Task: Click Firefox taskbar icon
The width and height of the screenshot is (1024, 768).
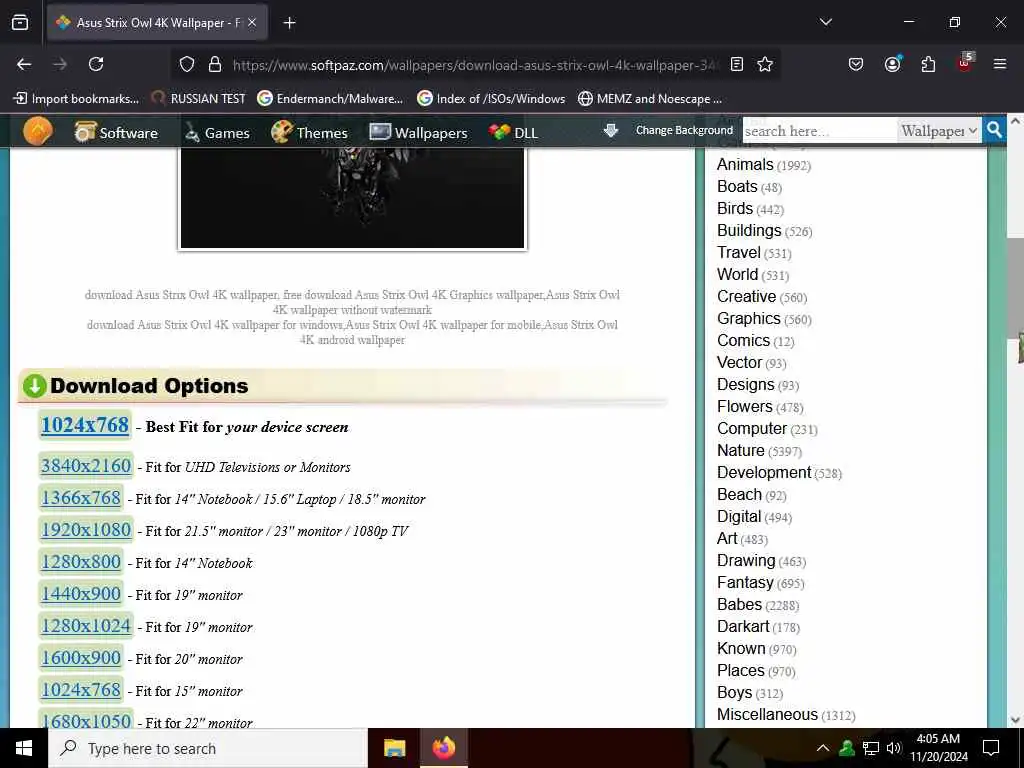Action: 443,748
